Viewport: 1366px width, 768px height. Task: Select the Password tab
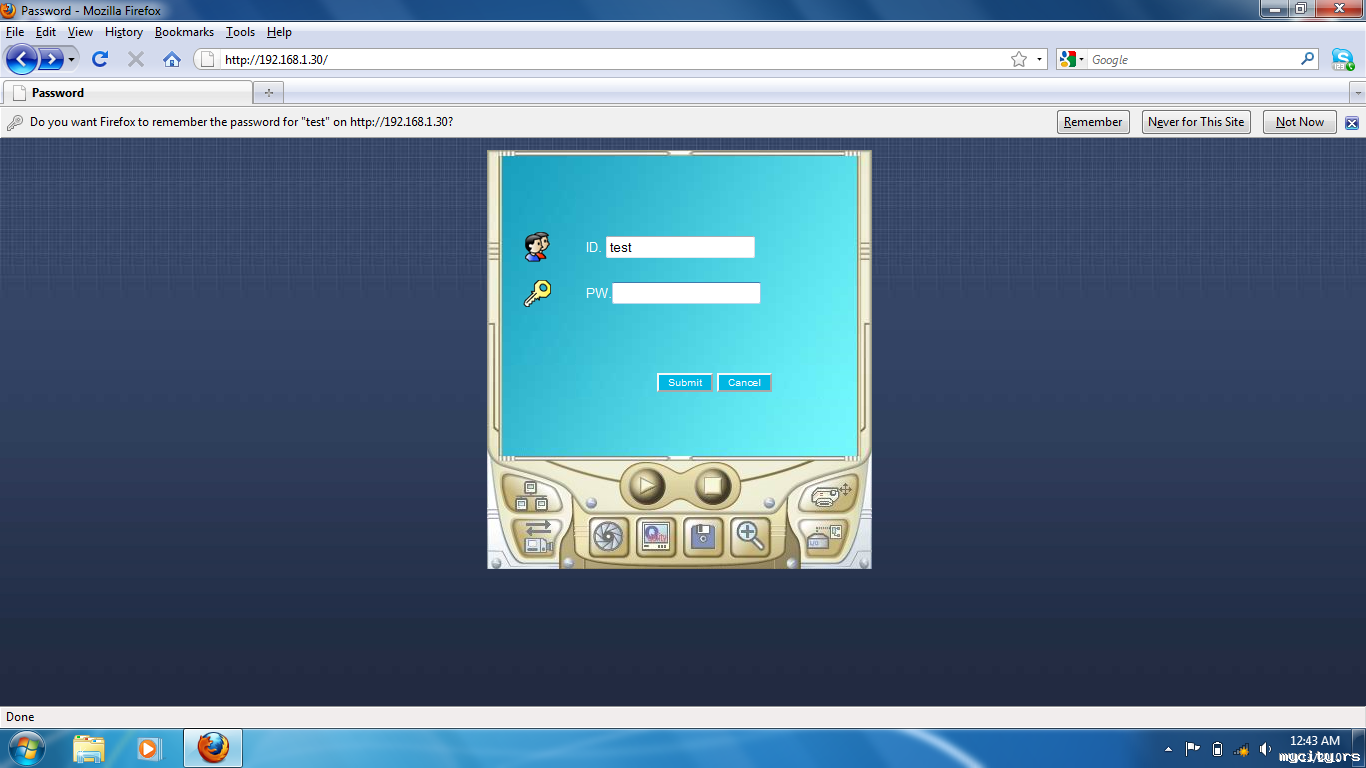point(128,93)
